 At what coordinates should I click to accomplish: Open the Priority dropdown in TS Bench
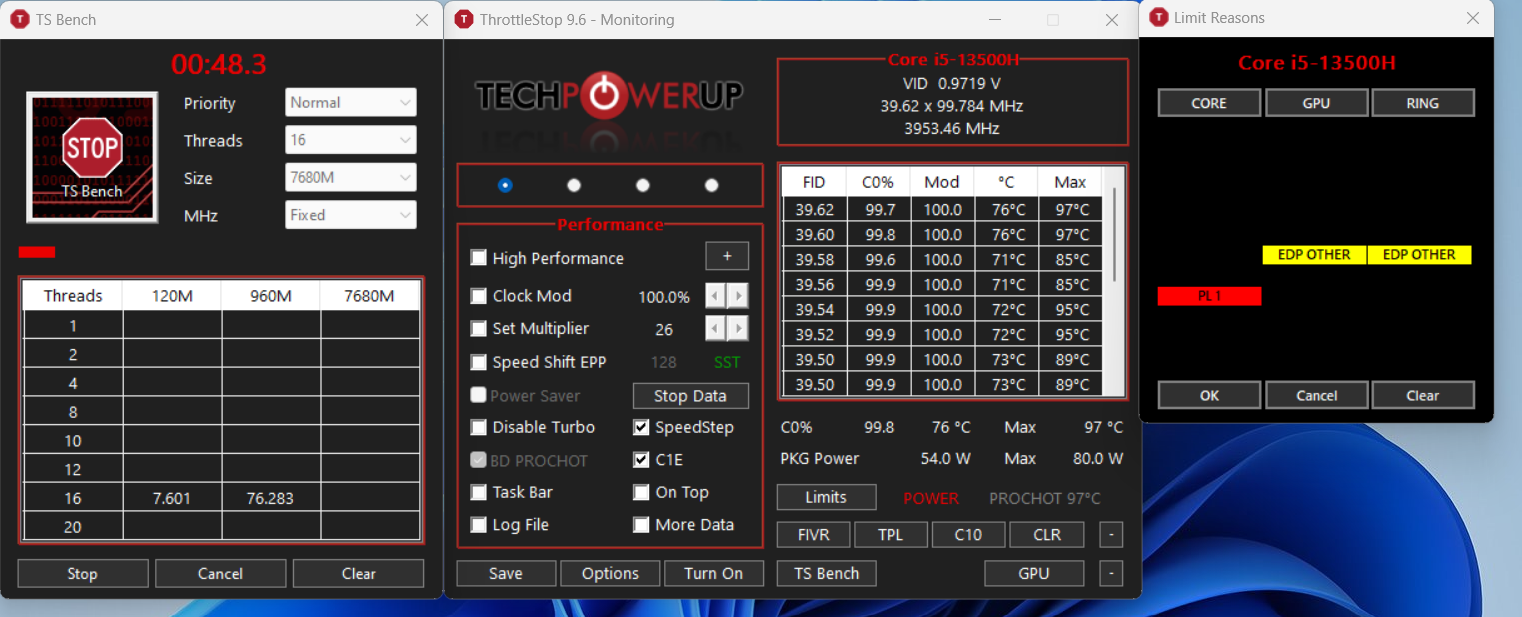click(351, 102)
